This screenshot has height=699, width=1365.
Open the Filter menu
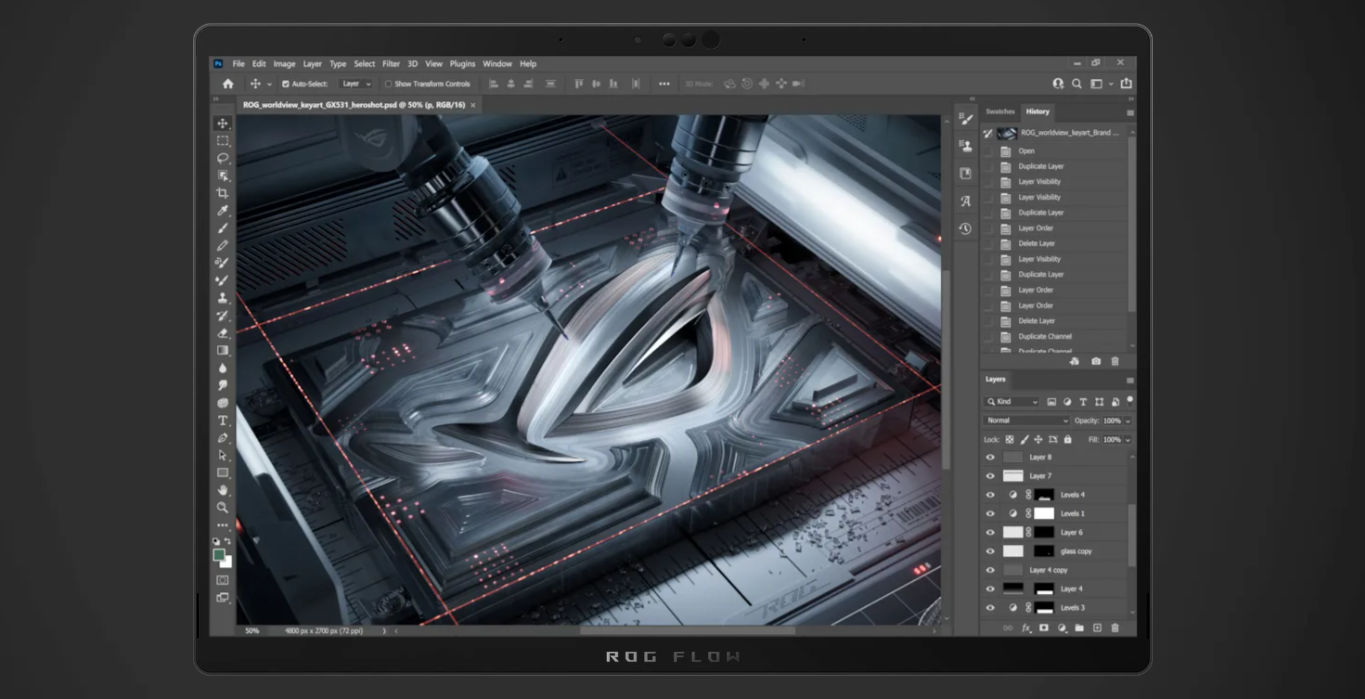[x=391, y=64]
